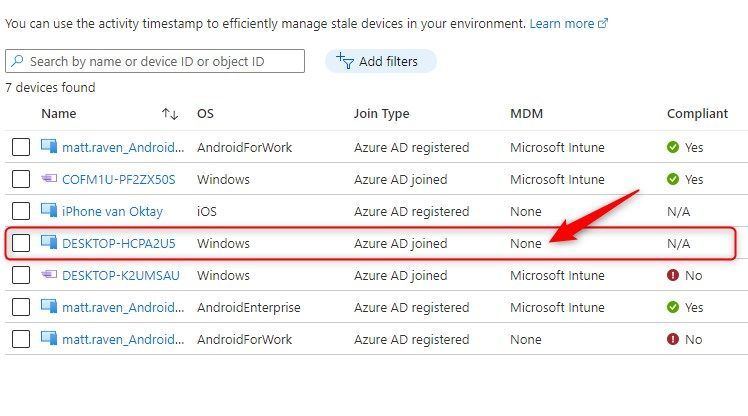Tick the checkbox for iPhone van Oktay
748x416 pixels.
pyautogui.click(x=21, y=211)
